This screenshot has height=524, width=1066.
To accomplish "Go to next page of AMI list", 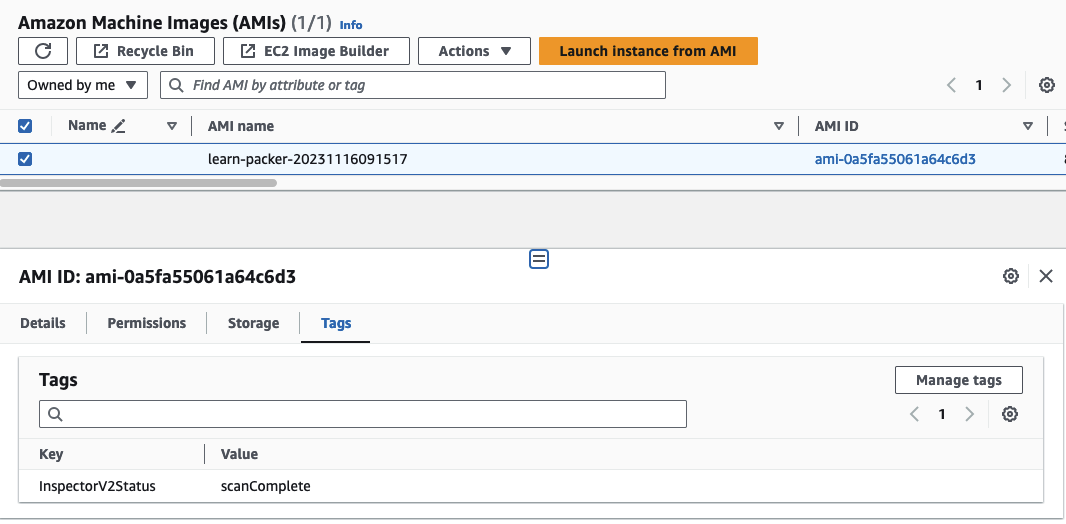I will point(1007,85).
